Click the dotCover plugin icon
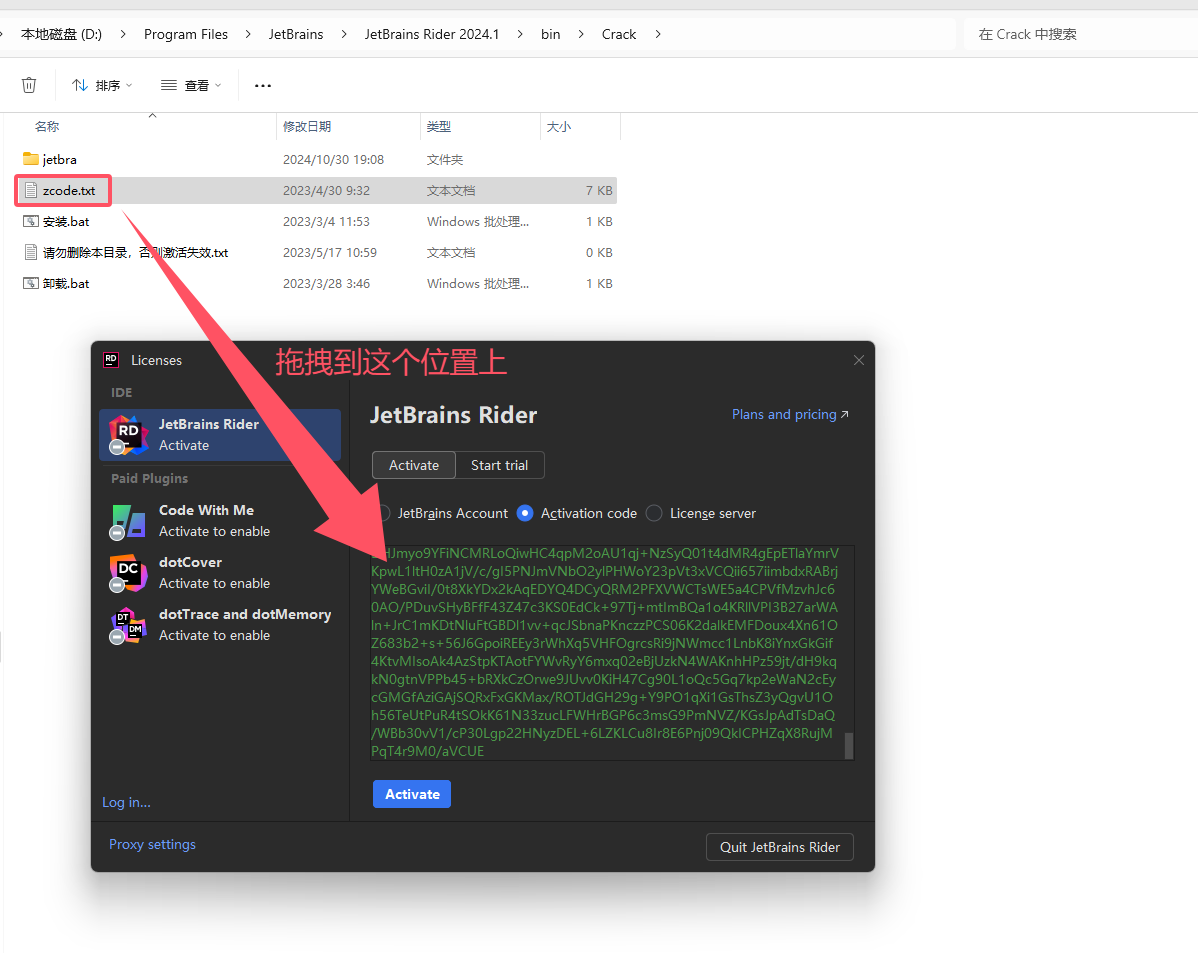This screenshot has width=1198, height=953. tap(127, 573)
